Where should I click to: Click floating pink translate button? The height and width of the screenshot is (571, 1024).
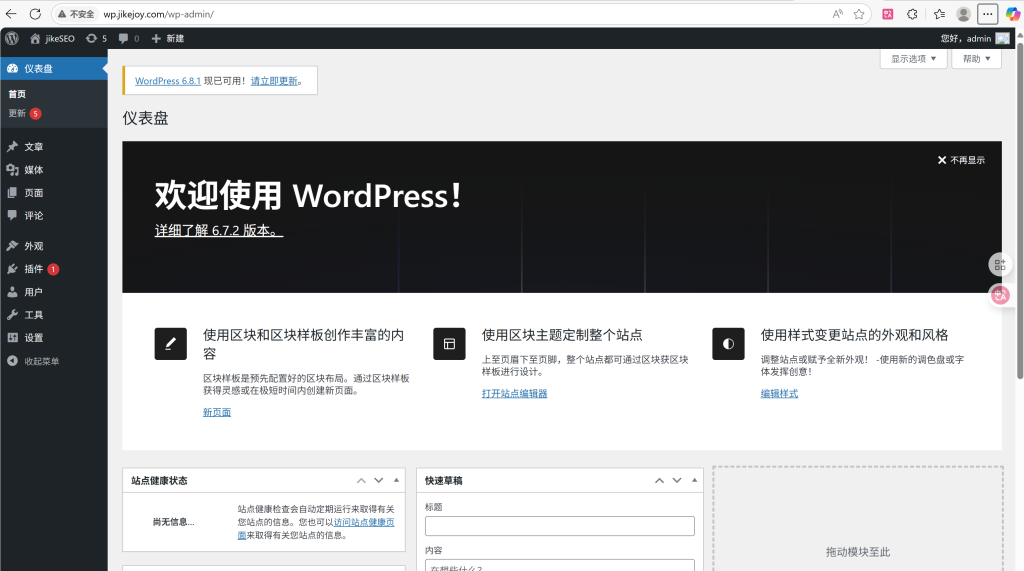click(x=1000, y=295)
